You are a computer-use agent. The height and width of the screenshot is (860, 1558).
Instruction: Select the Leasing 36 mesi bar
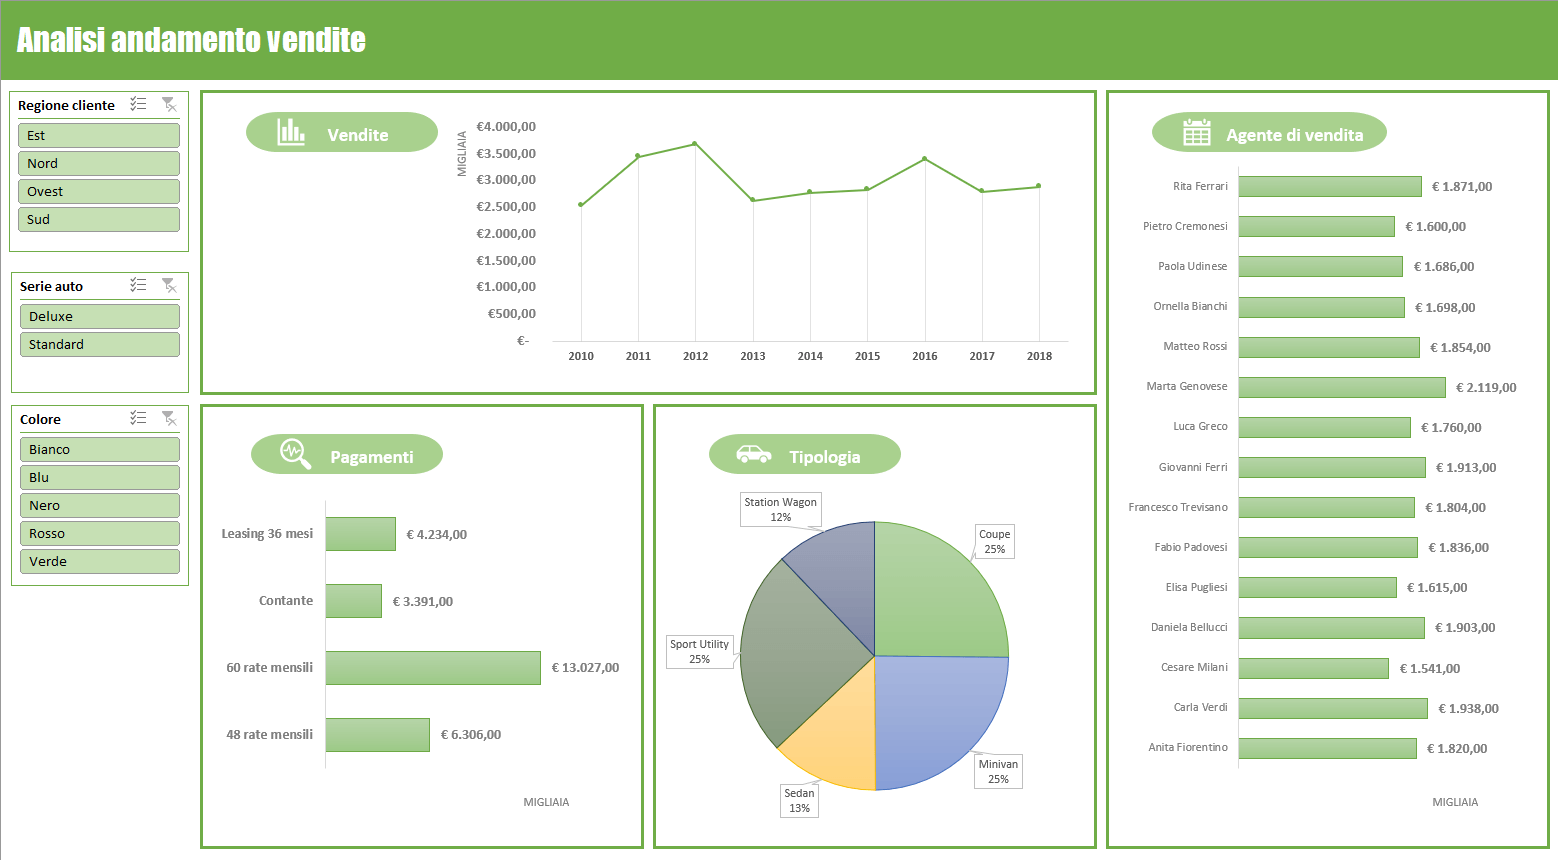pos(360,534)
